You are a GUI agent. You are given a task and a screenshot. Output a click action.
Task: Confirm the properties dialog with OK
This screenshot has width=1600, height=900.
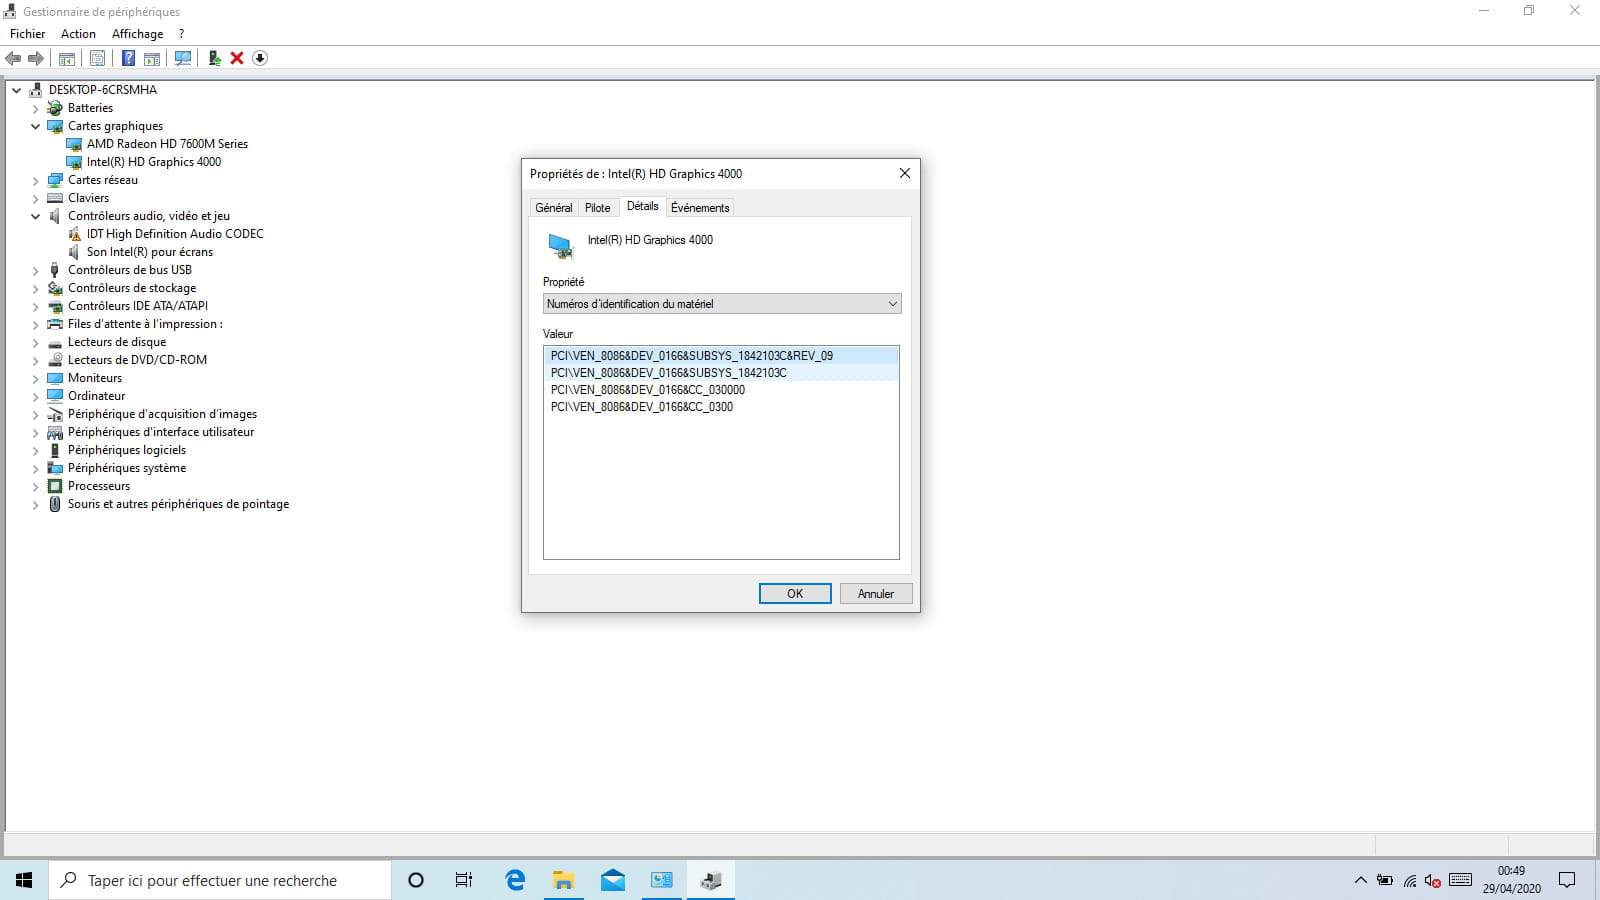[795, 594]
